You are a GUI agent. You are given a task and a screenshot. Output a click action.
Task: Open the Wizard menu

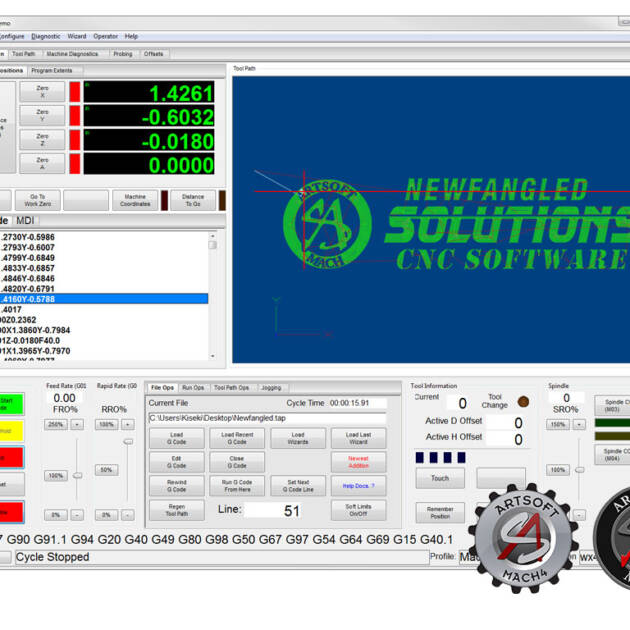tap(77, 36)
